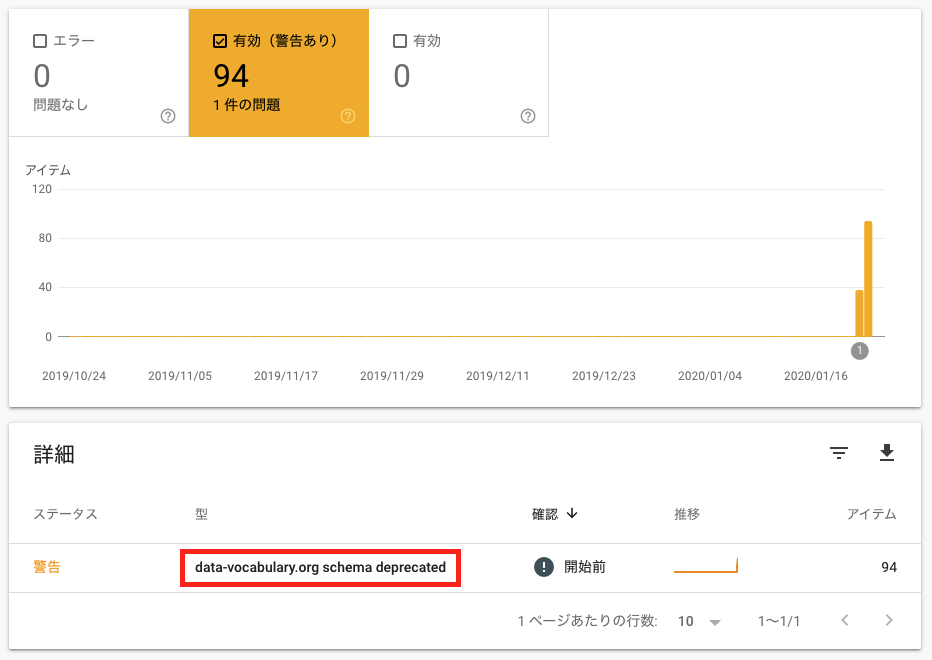Uncheck the 有効(警告あり) checkbox
The image size is (932, 660).
220,41
